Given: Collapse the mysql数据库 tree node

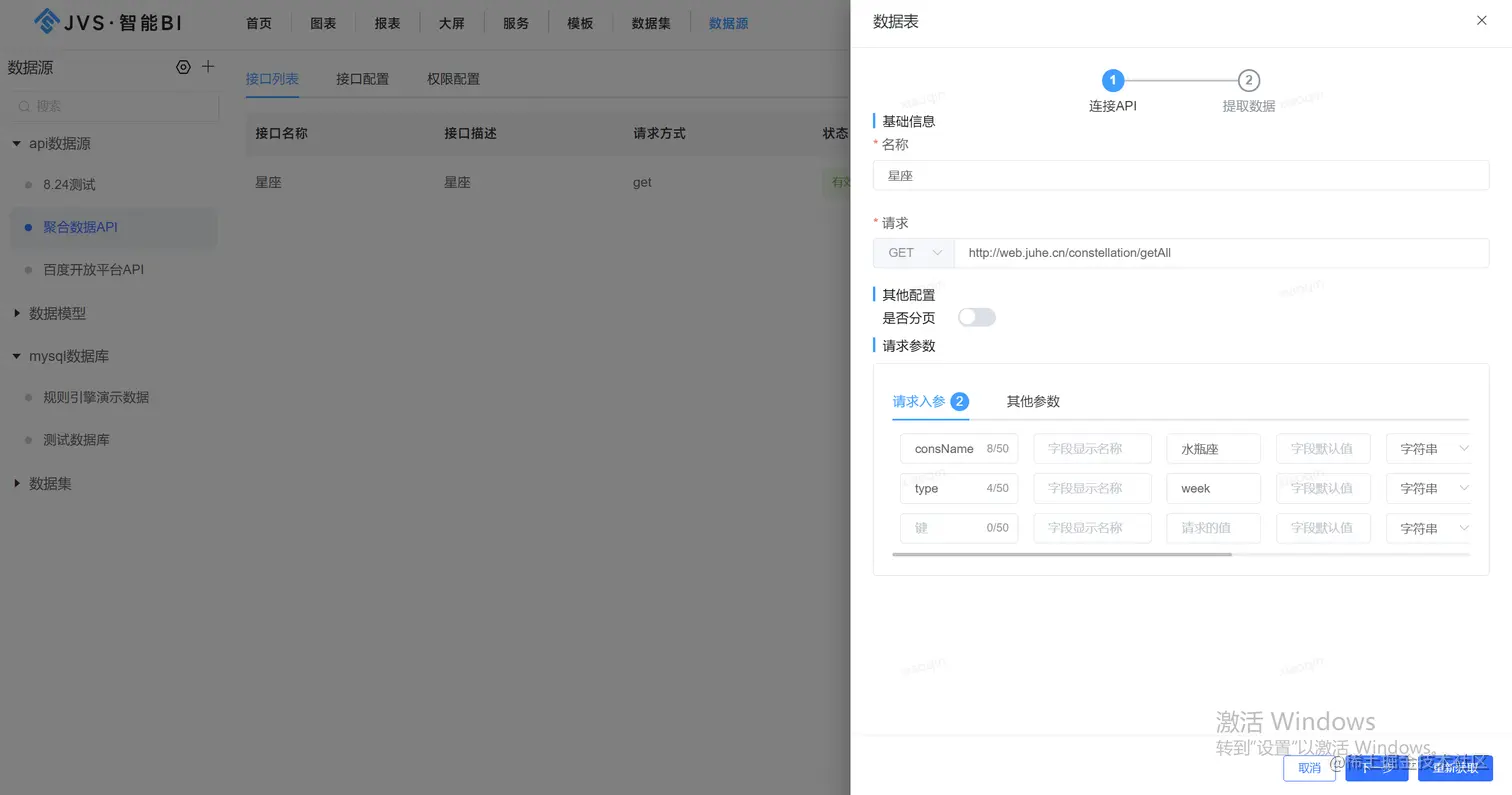Looking at the screenshot, I should [16, 356].
